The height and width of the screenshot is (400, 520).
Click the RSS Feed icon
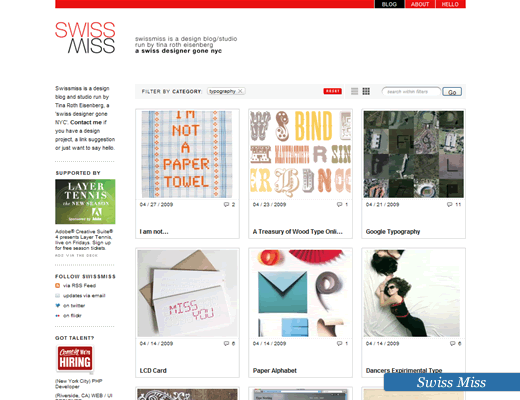click(x=57, y=286)
